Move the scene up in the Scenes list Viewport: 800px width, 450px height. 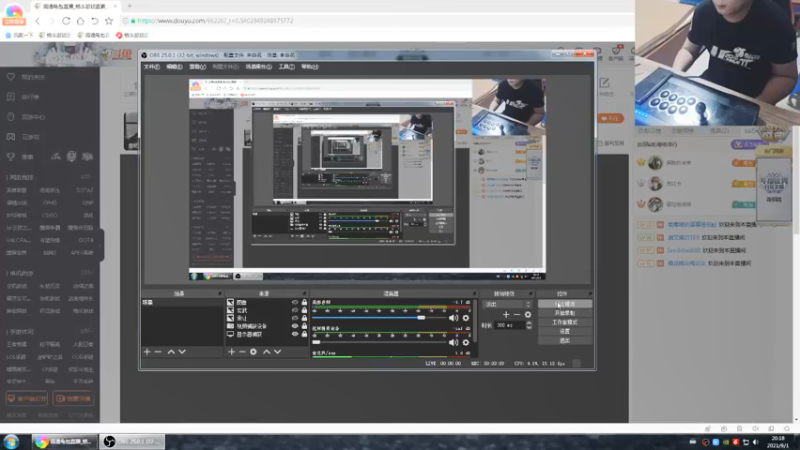coord(171,352)
